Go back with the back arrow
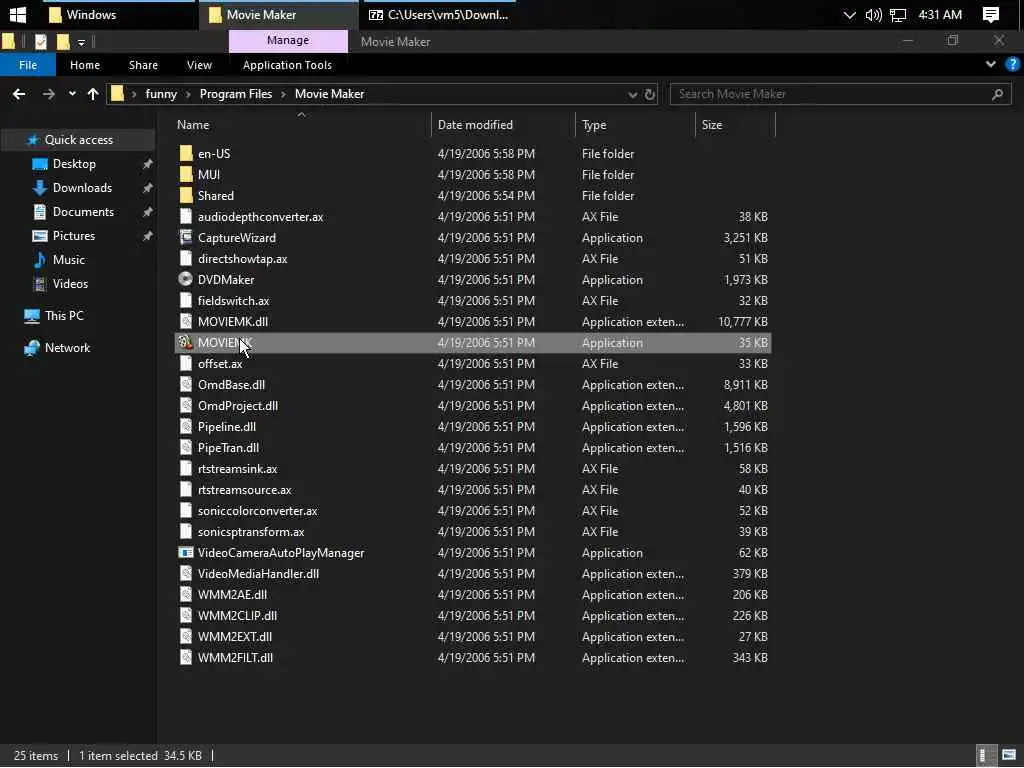The width and height of the screenshot is (1024, 768). point(19,94)
